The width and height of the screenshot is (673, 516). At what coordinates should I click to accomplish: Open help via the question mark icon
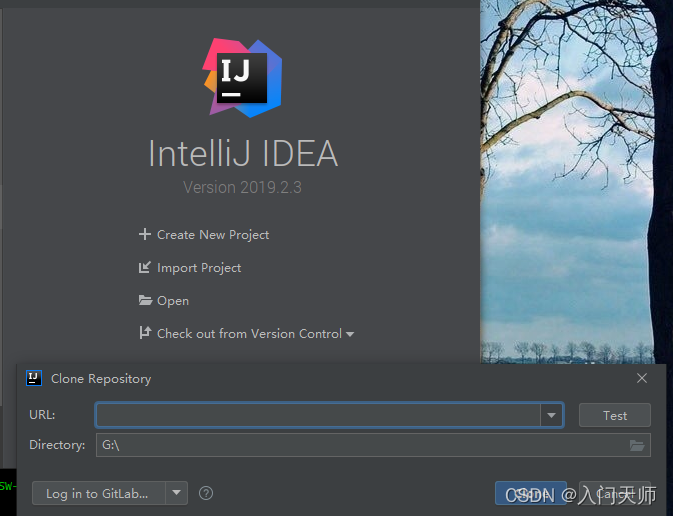(206, 493)
